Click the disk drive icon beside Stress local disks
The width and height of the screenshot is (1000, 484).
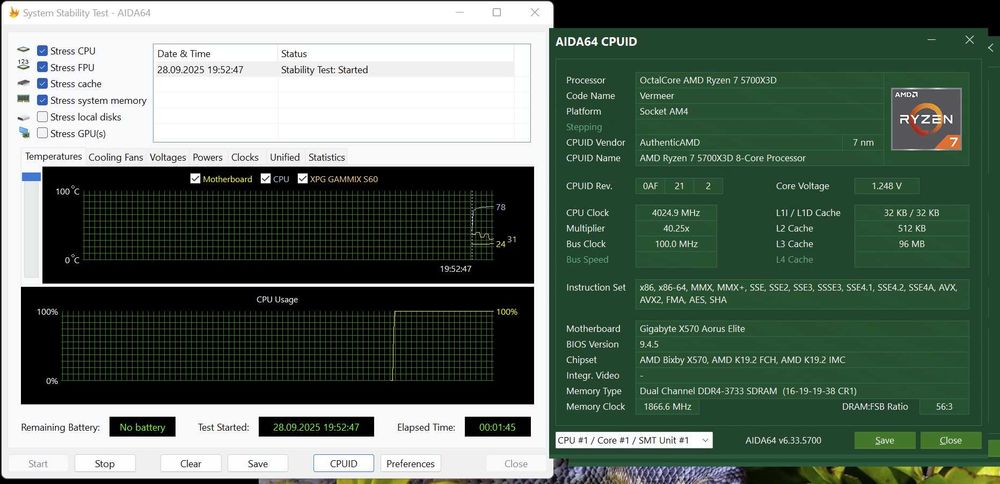coord(24,117)
